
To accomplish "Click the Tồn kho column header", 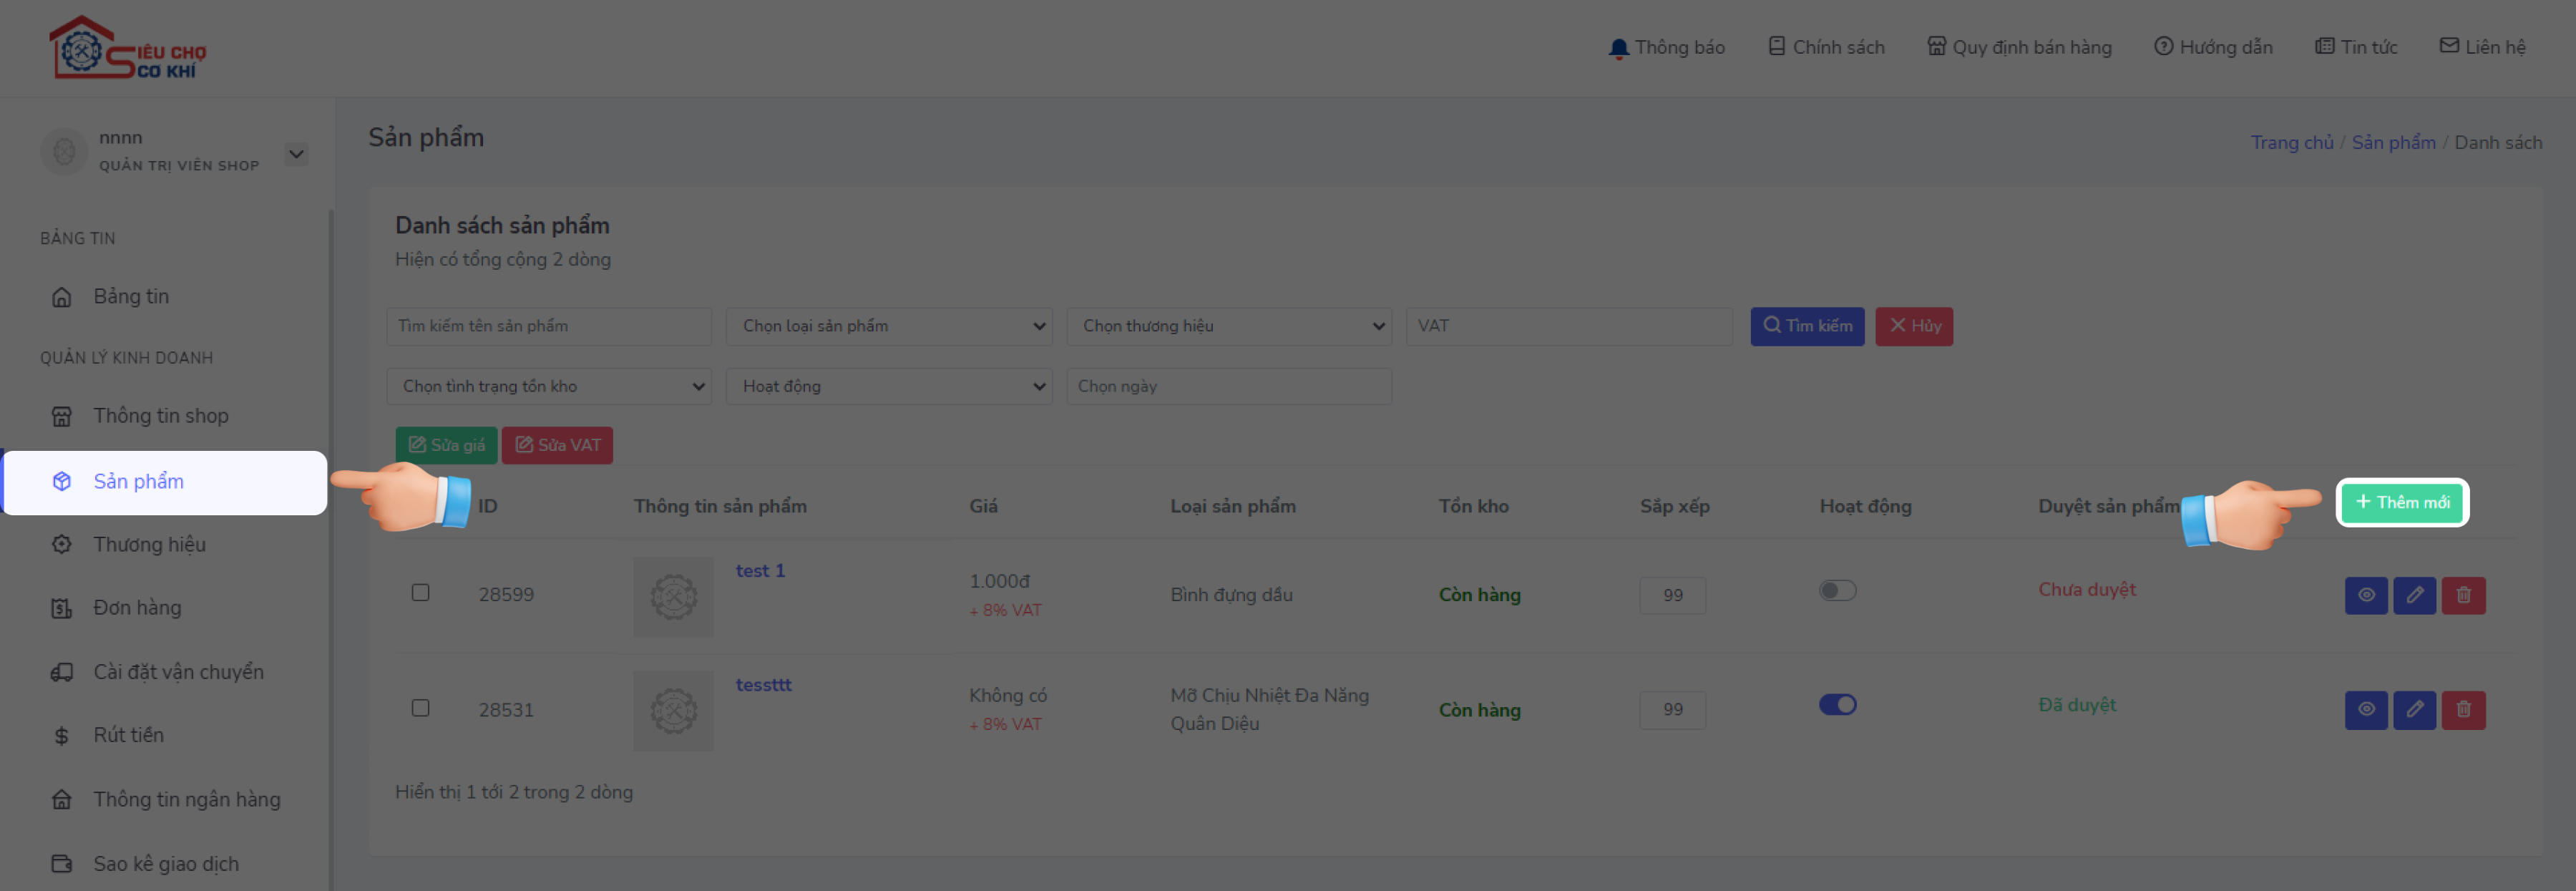I will coord(1473,506).
